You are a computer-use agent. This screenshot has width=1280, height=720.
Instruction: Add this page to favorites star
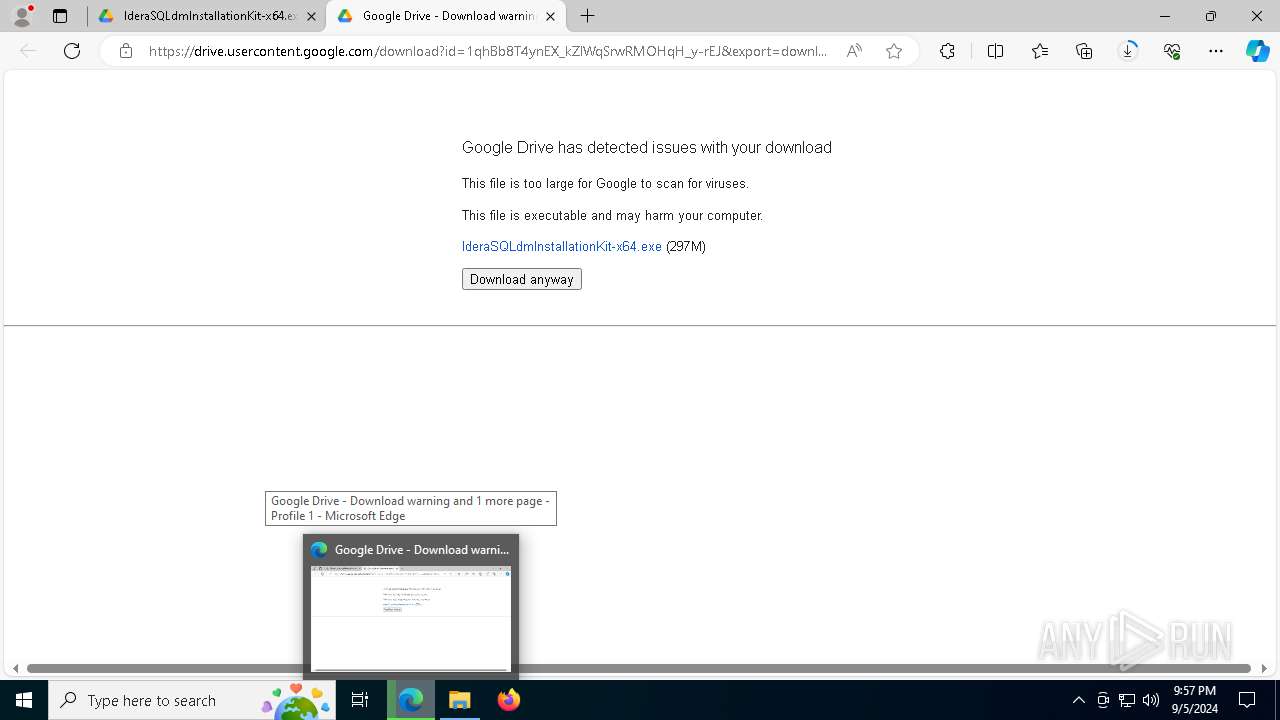click(894, 51)
